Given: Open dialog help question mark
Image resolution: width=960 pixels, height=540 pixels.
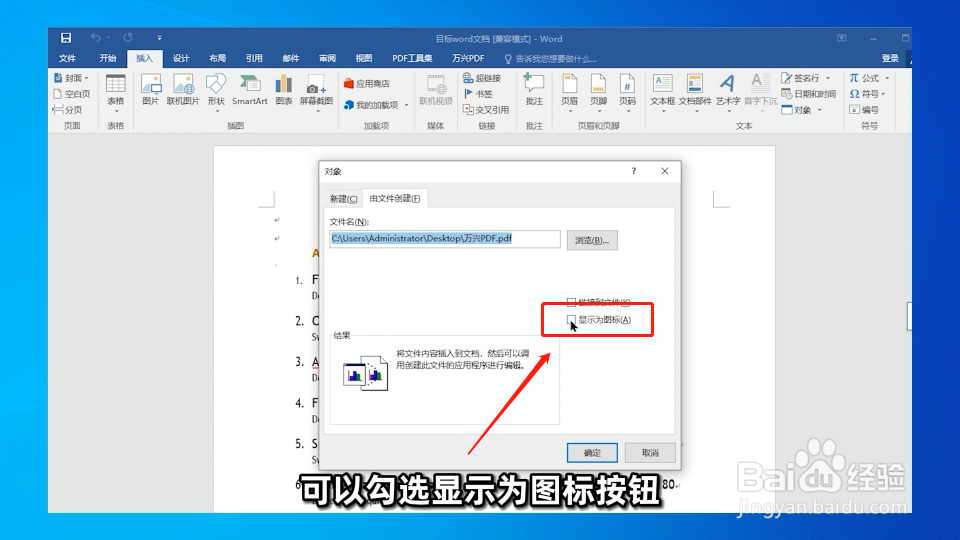Looking at the screenshot, I should coord(634,171).
